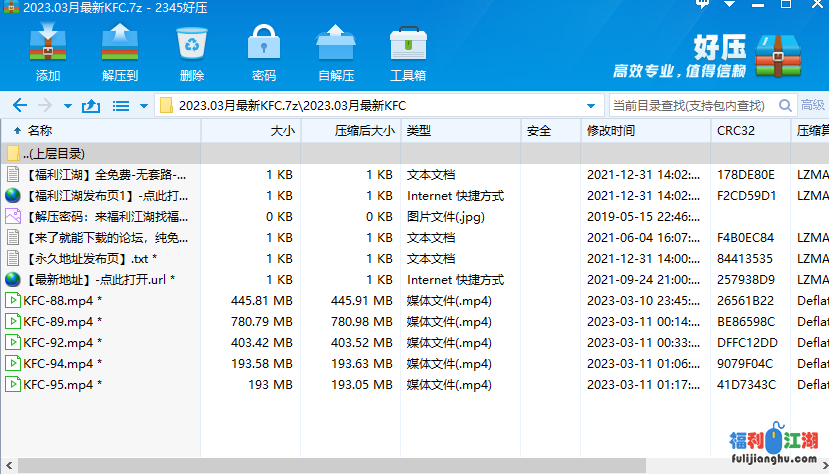Open the view mode dropdown arrow
The width and height of the screenshot is (829, 474).
pyautogui.click(x=143, y=105)
